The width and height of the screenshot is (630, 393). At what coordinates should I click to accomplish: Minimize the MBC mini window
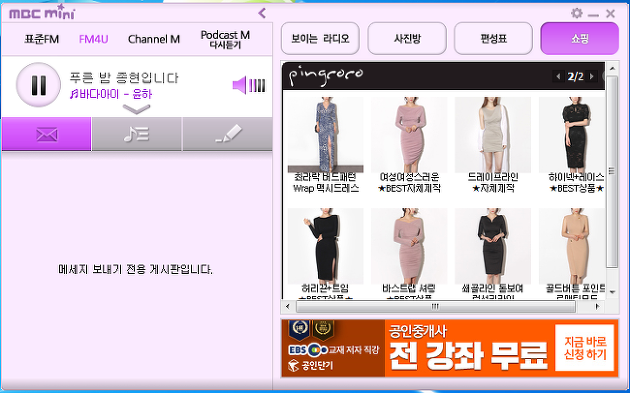(x=593, y=15)
